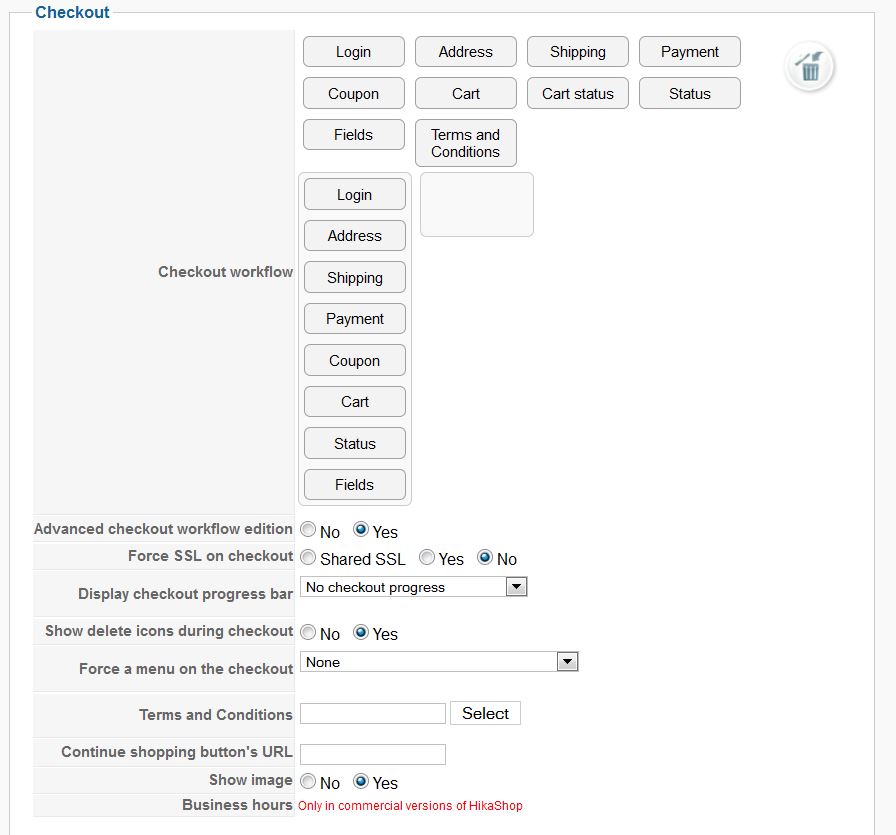Image resolution: width=896 pixels, height=835 pixels.
Task: Choose Shared SSL for Force SSL
Action: pyautogui.click(x=308, y=558)
